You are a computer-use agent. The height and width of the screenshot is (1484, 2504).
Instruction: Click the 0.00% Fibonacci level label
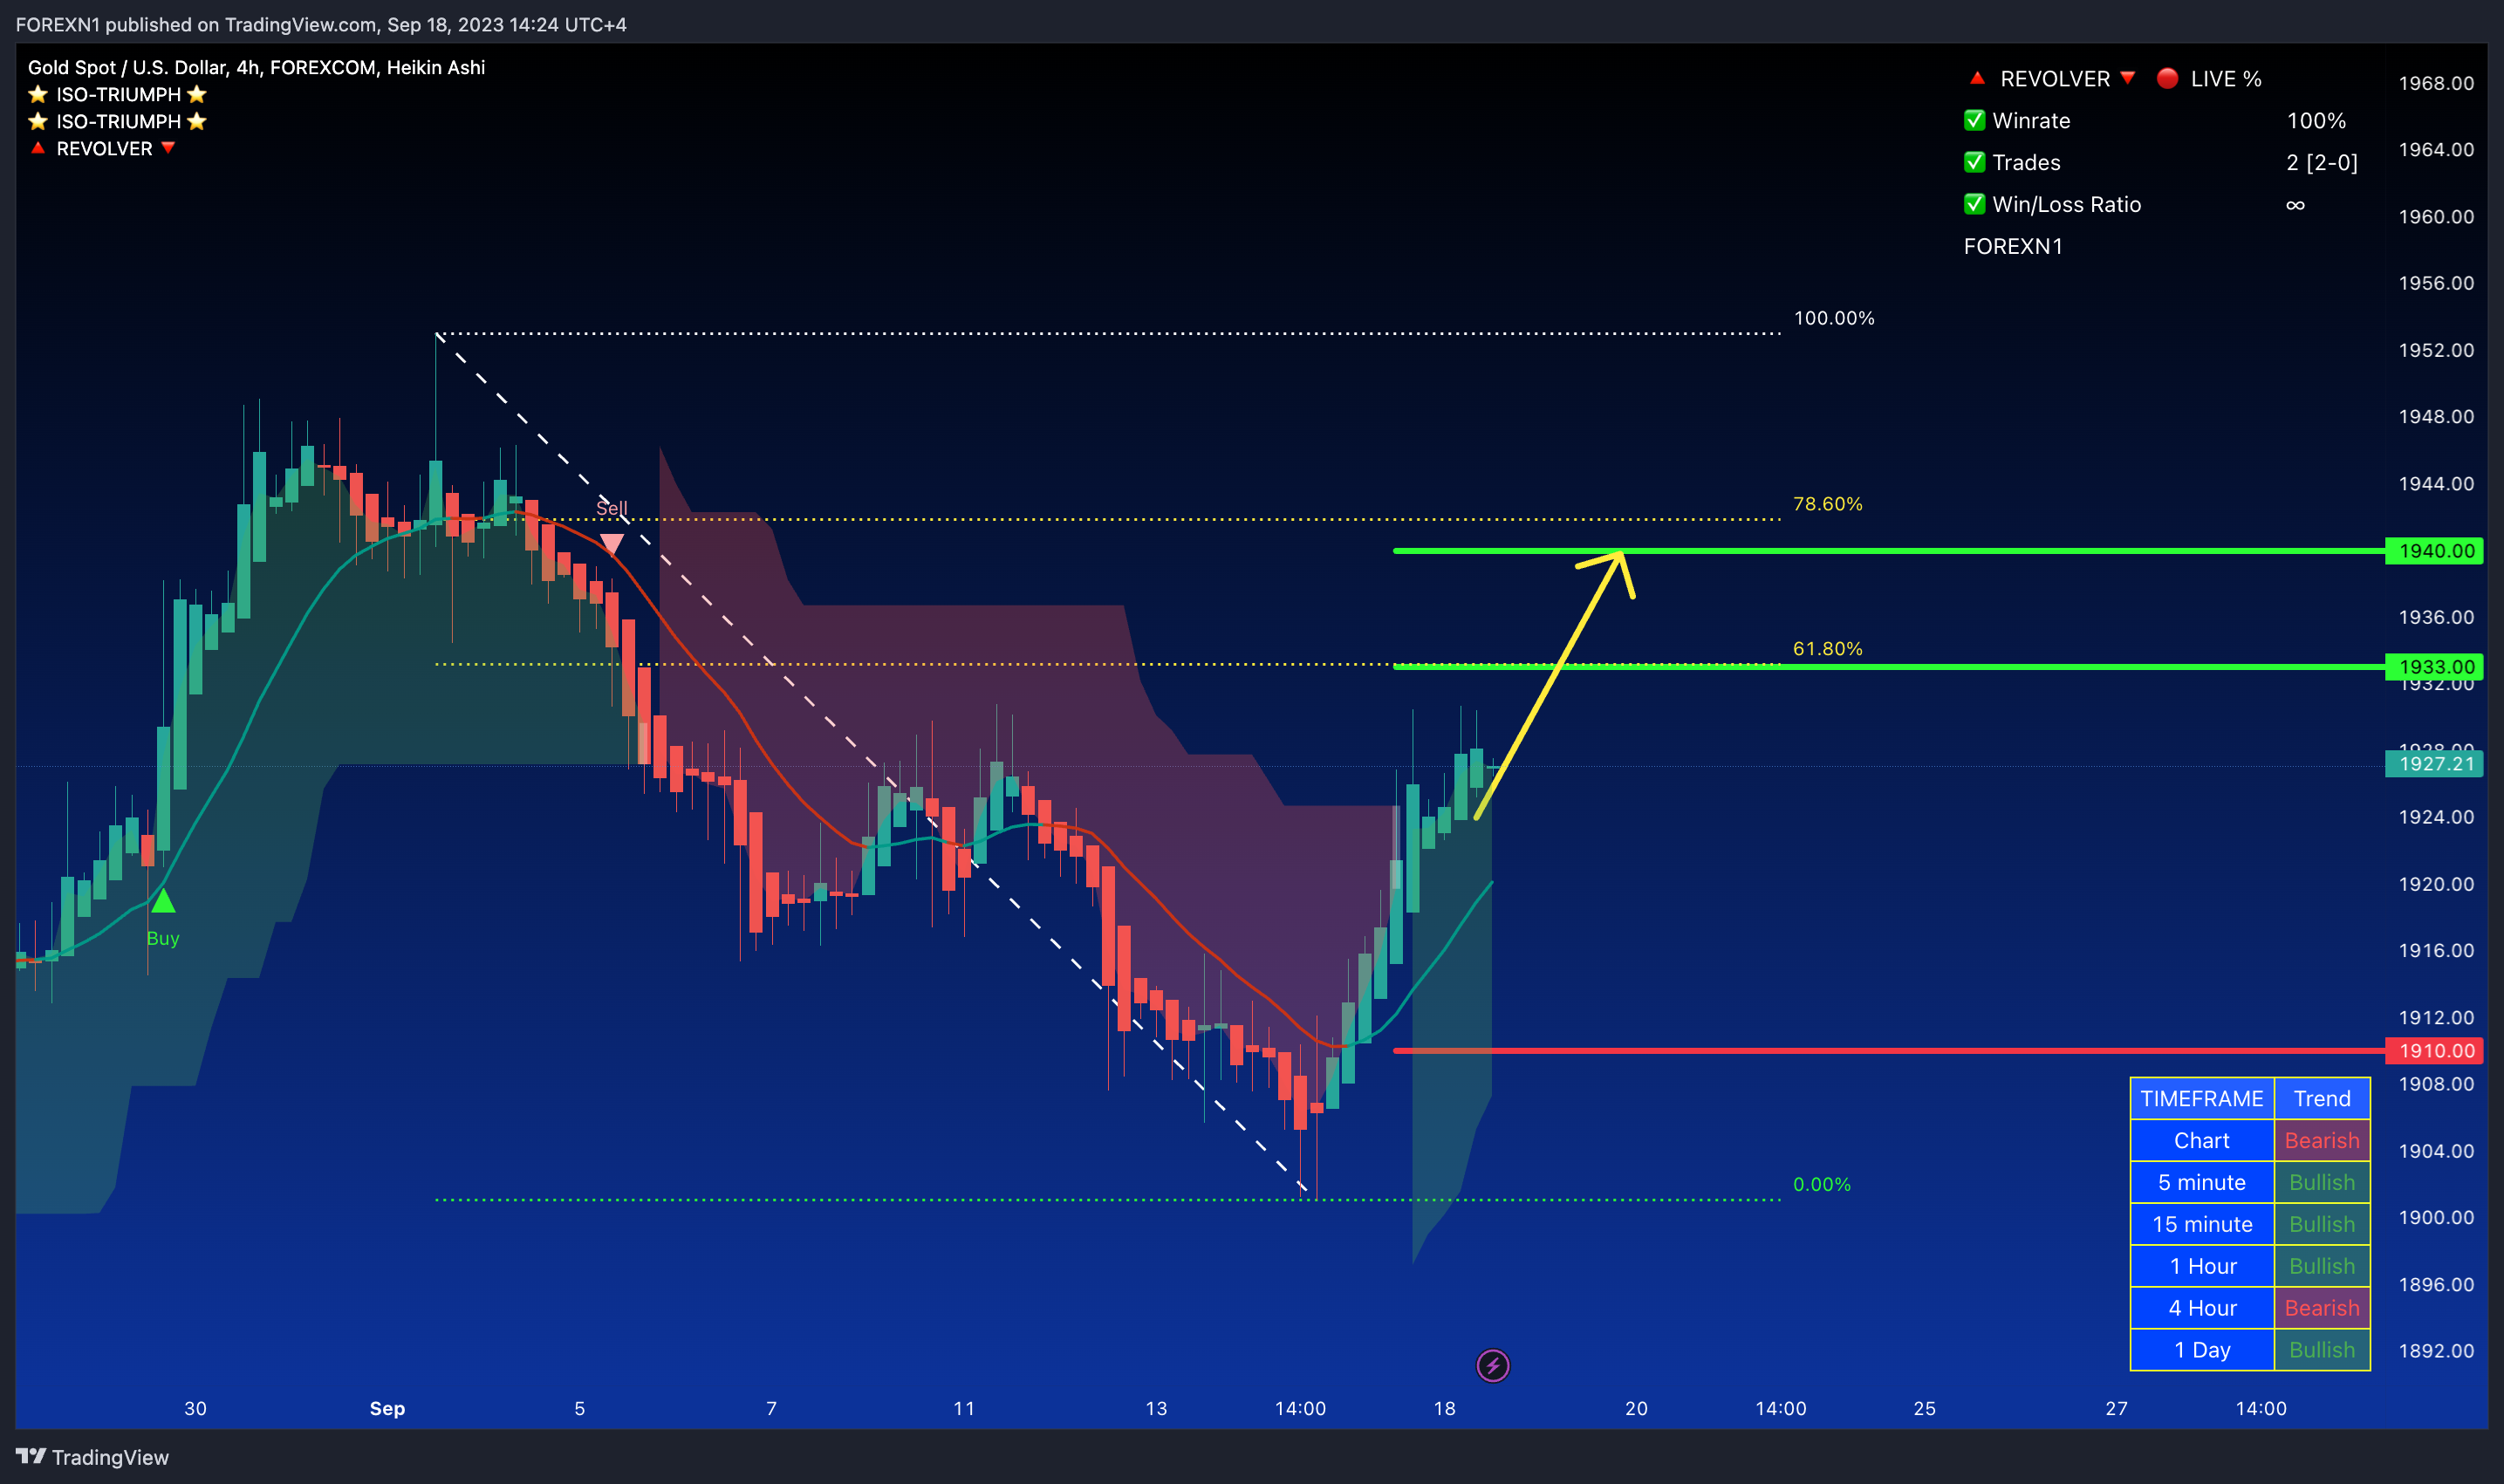click(1822, 1185)
